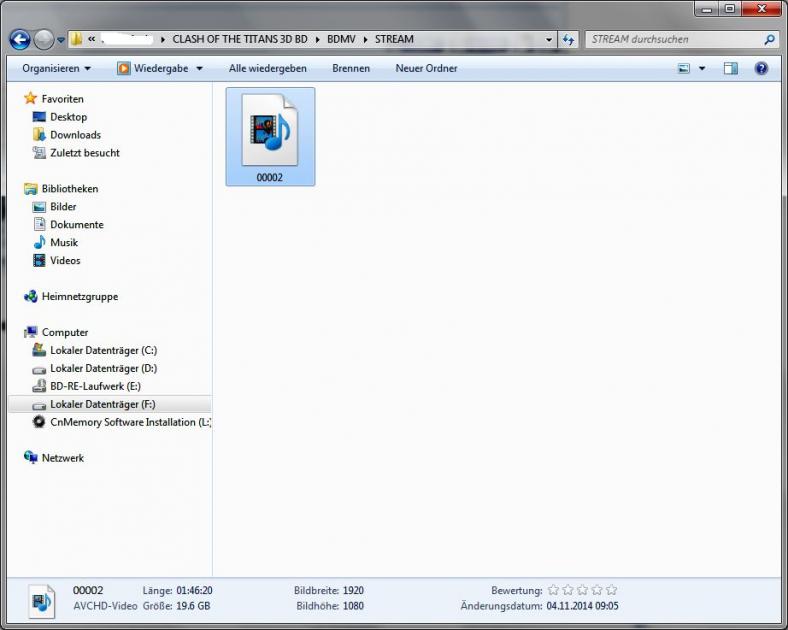Click the first rating star in Bewertung
The width and height of the screenshot is (788, 630).
(553, 590)
